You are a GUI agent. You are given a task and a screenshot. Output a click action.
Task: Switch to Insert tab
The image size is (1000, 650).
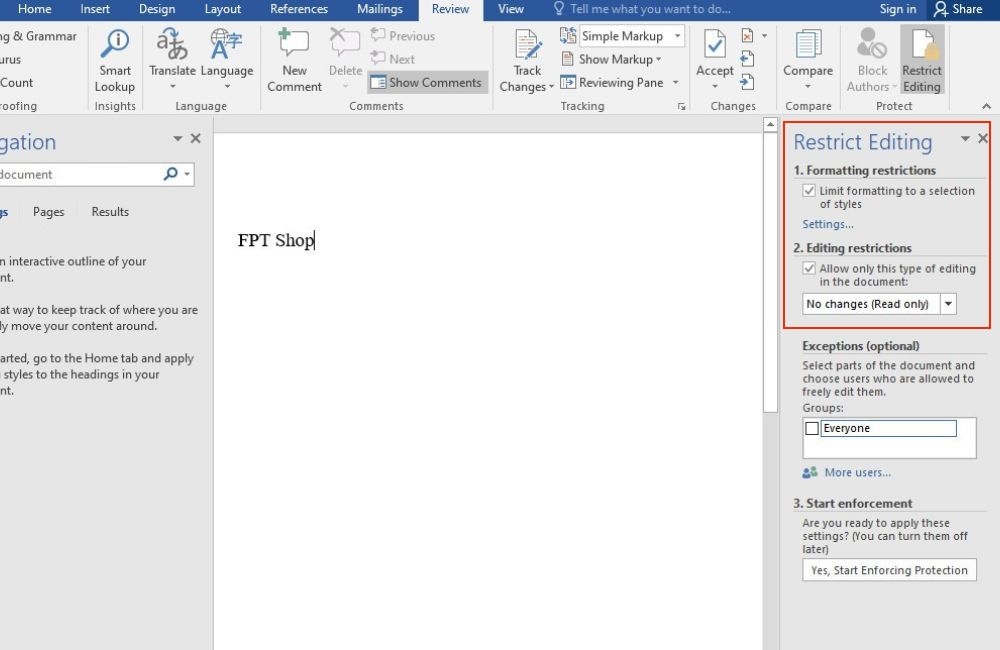click(94, 9)
